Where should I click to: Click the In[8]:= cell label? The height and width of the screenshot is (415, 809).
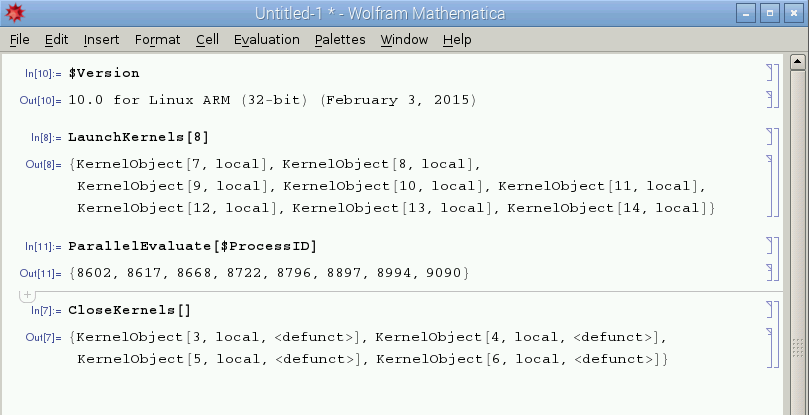pos(46,138)
